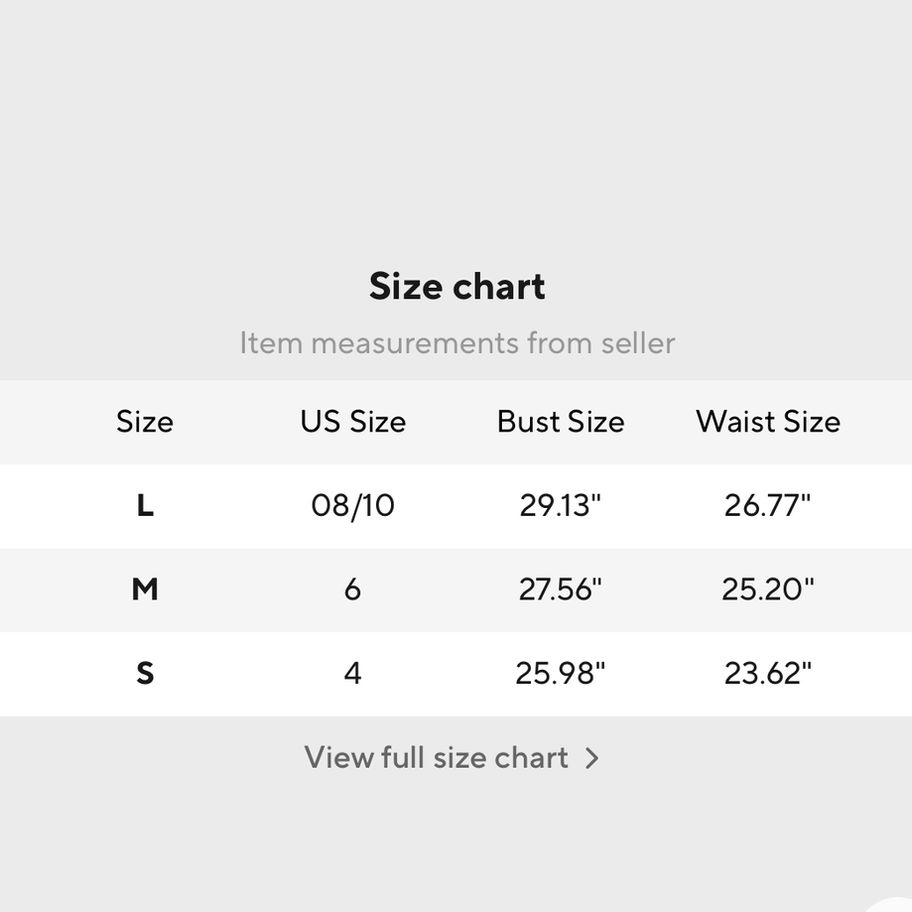Select the Bust Size column header
The width and height of the screenshot is (912, 912).
click(560, 421)
